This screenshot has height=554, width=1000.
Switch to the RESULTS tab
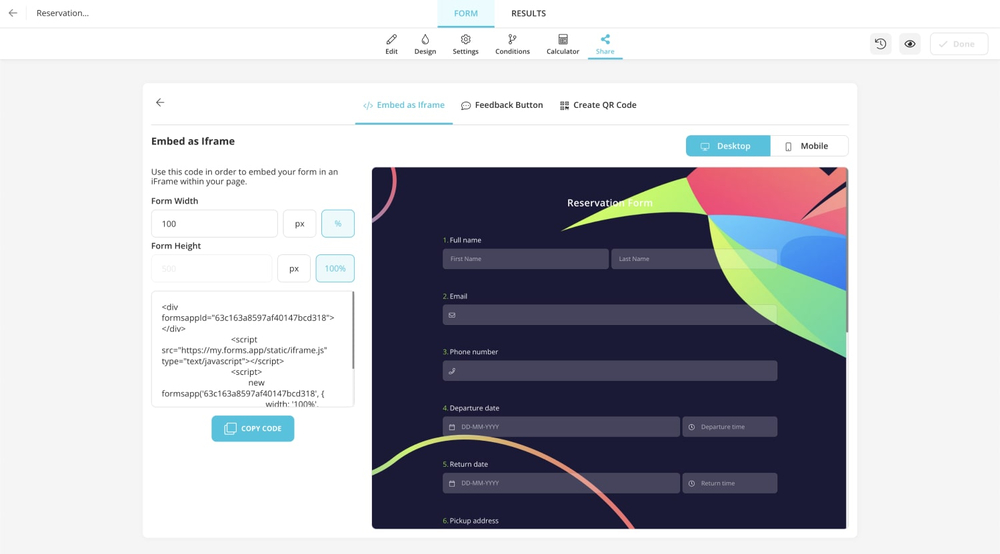[528, 13]
